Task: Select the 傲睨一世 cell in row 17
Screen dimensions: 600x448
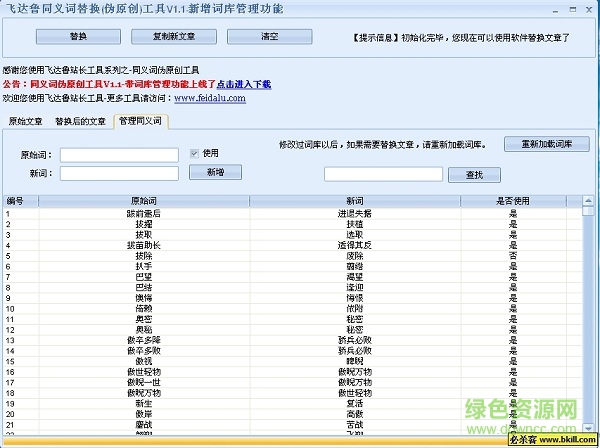Action: (144, 382)
